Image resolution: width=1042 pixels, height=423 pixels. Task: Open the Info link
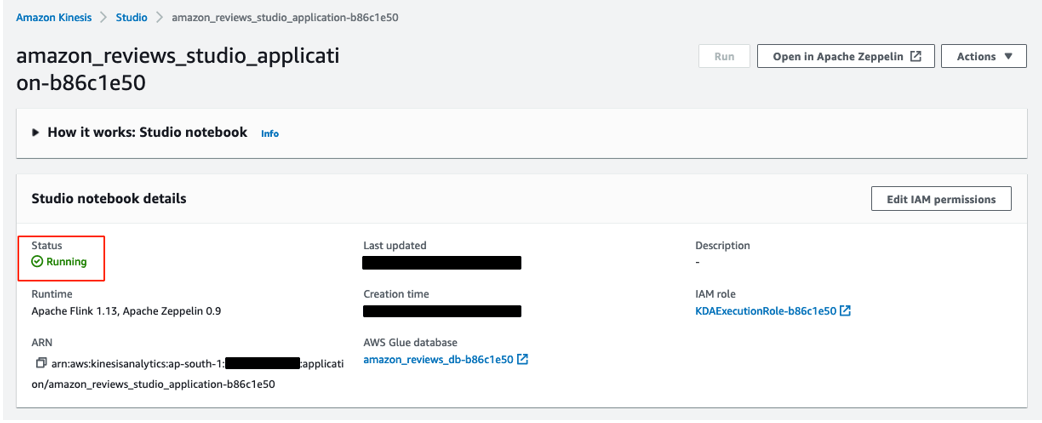point(270,133)
